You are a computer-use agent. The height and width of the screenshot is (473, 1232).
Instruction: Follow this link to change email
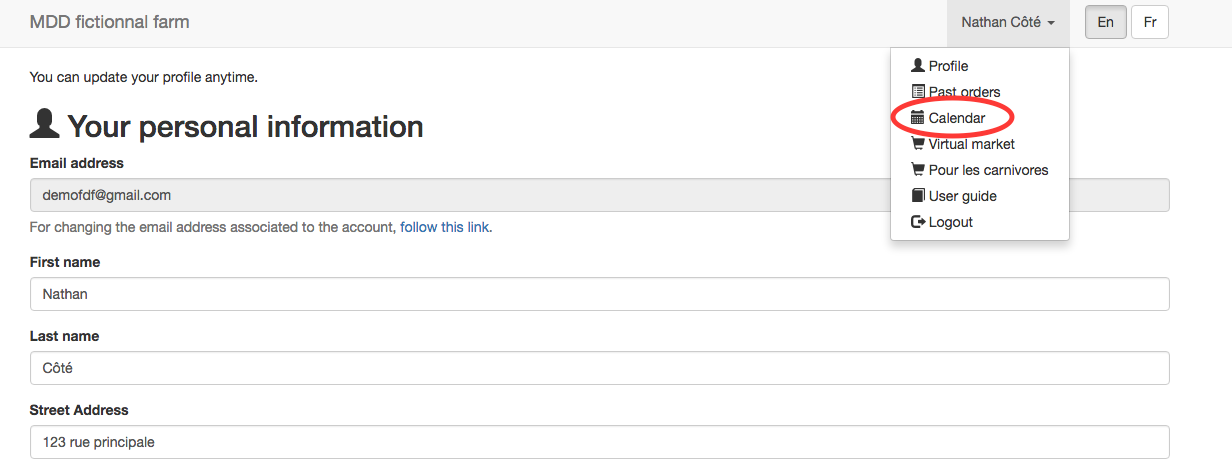point(445,227)
